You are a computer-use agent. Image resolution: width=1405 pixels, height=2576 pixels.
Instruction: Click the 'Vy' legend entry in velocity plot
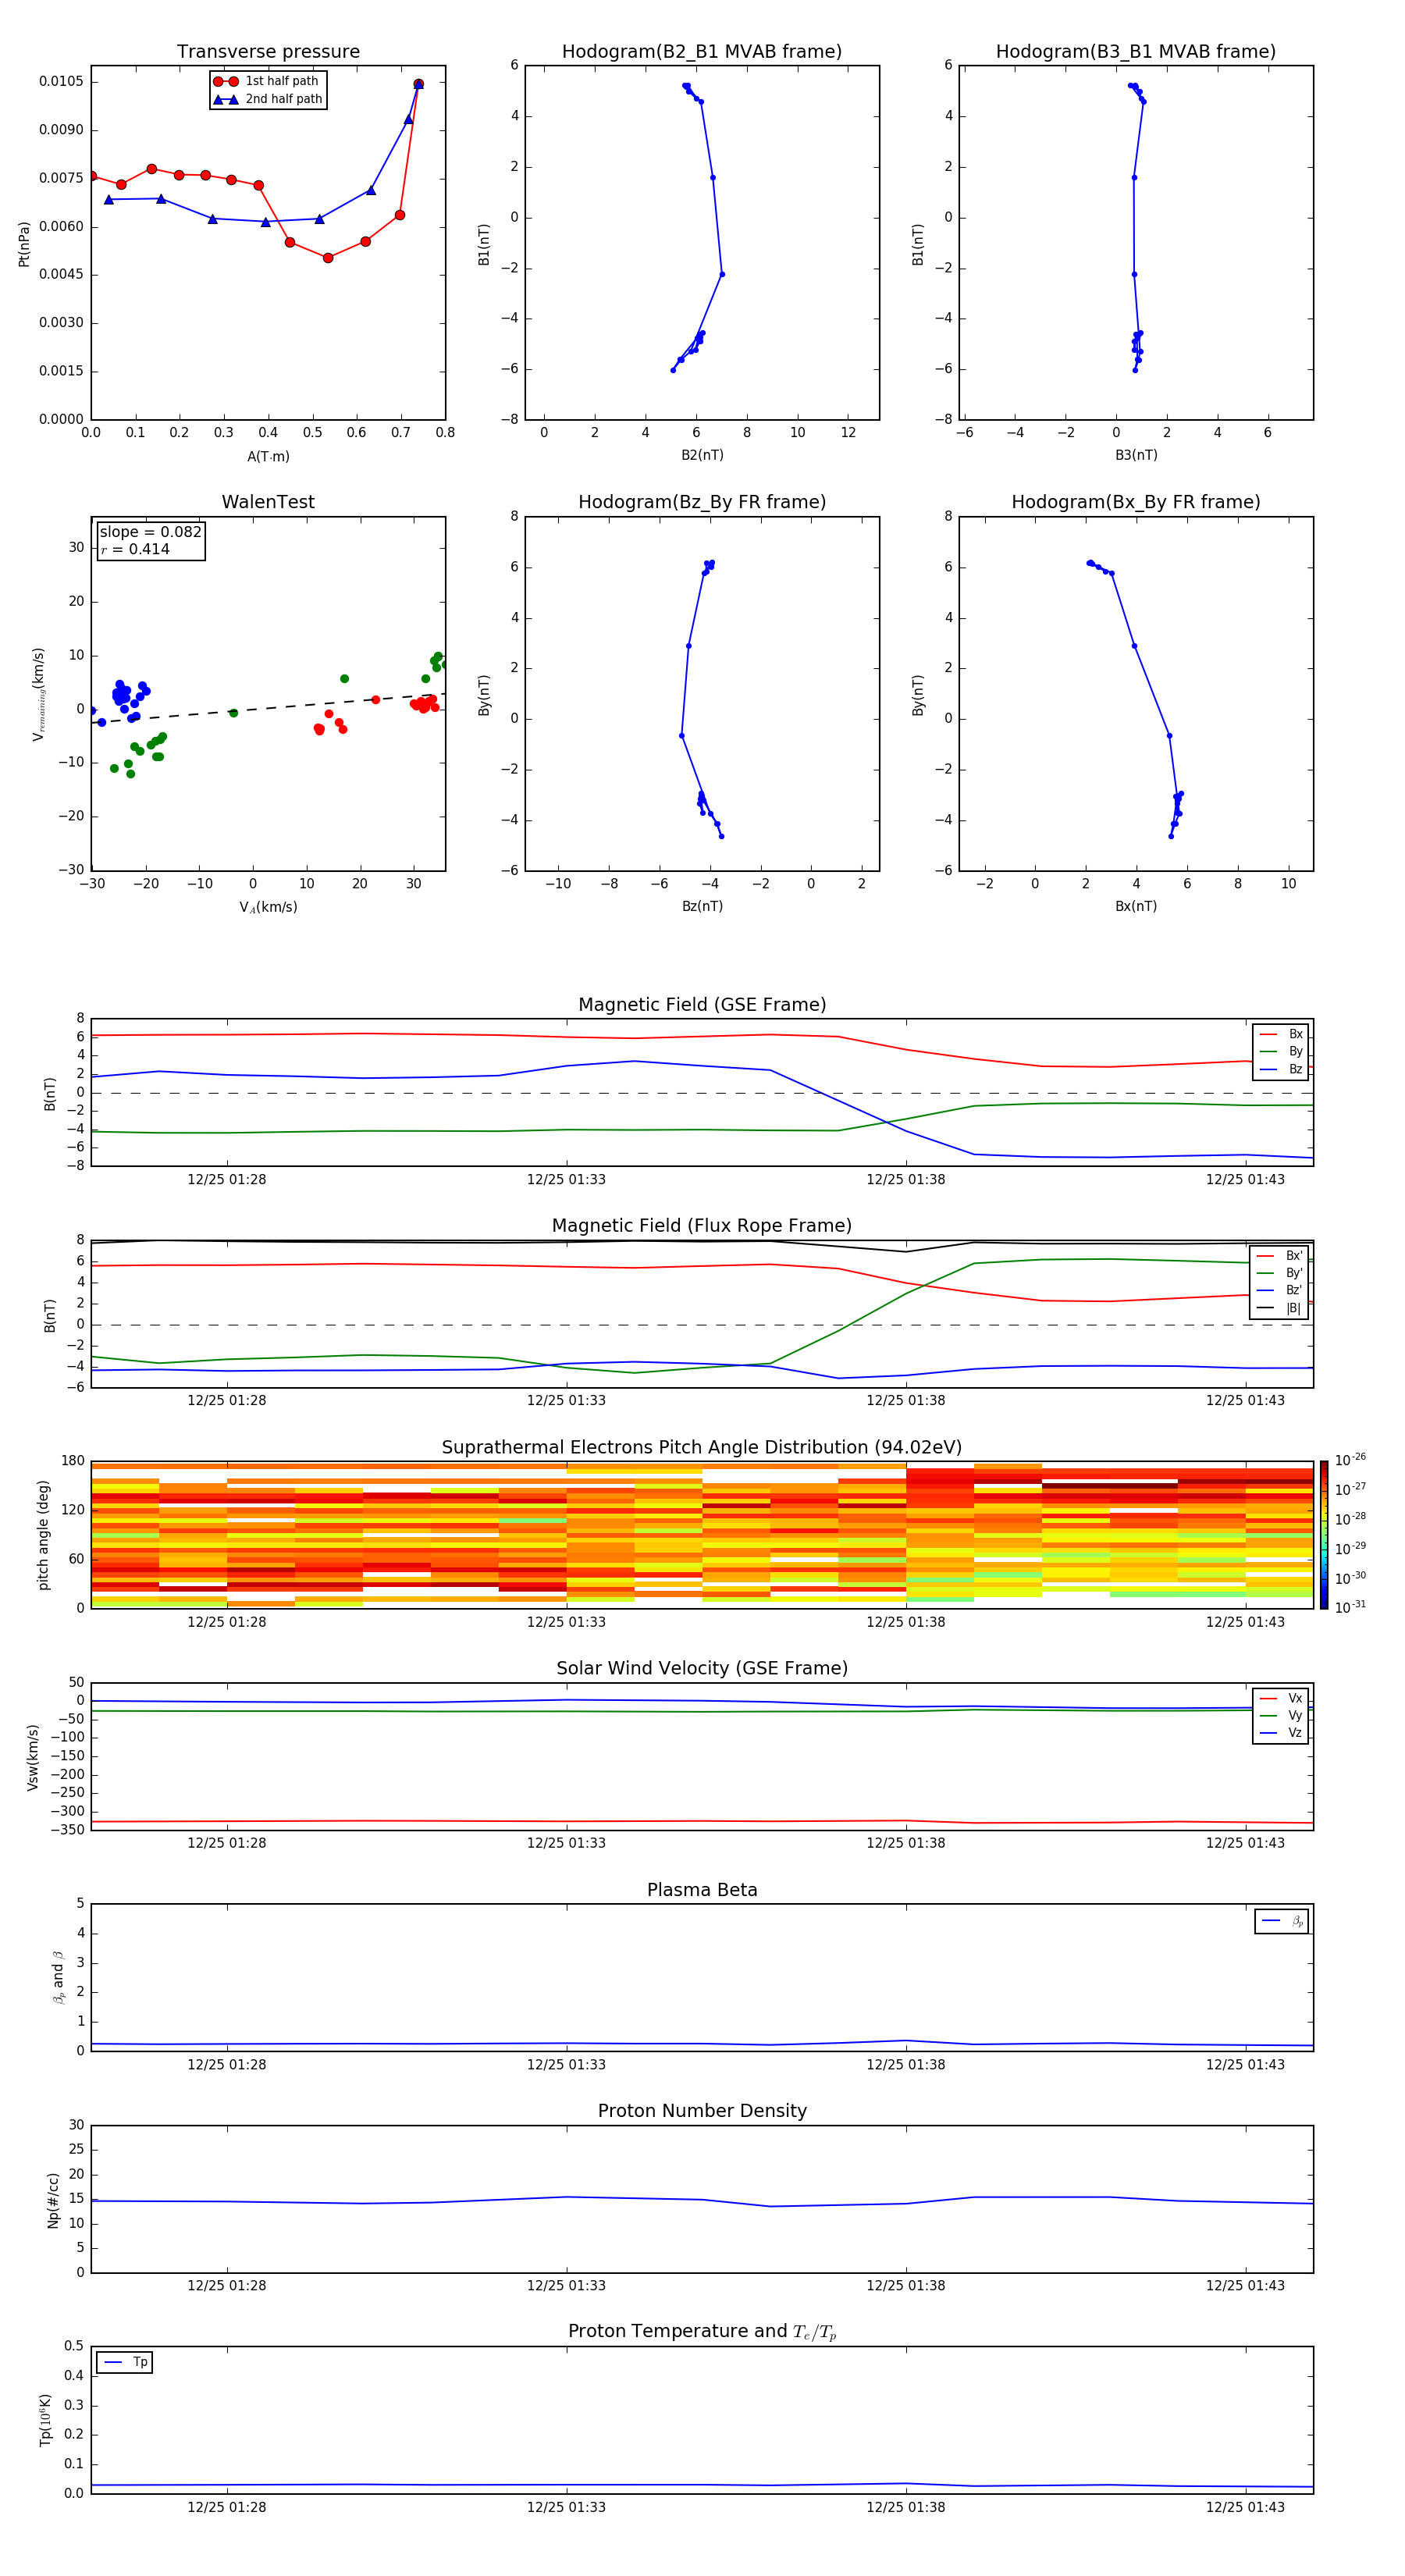(x=1282, y=1715)
